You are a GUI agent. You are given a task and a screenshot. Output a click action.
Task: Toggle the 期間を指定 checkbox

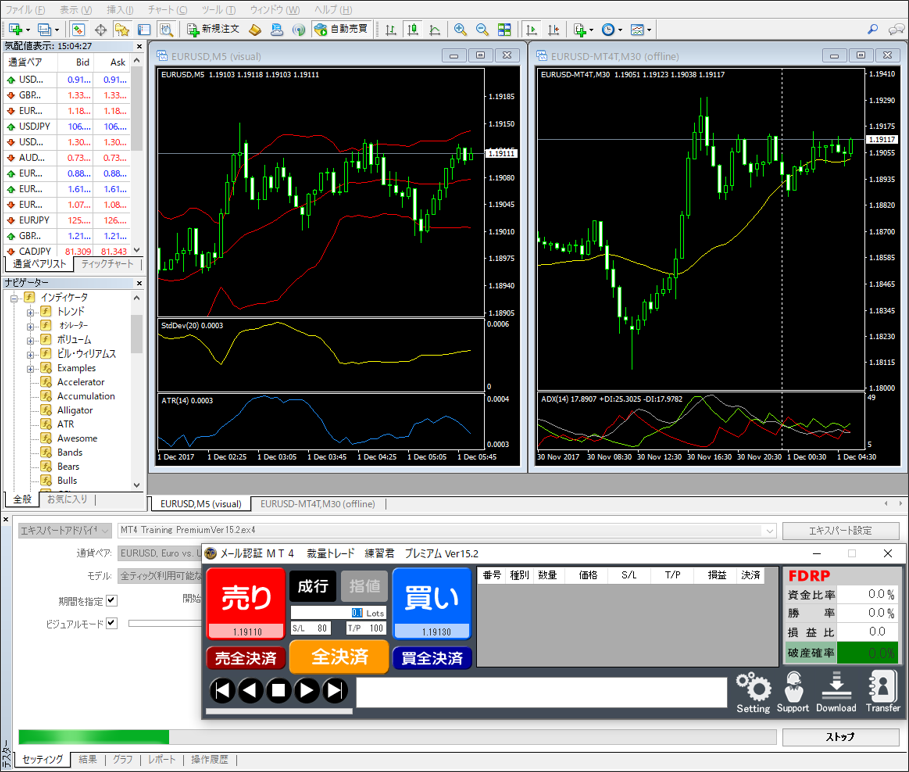pos(112,601)
